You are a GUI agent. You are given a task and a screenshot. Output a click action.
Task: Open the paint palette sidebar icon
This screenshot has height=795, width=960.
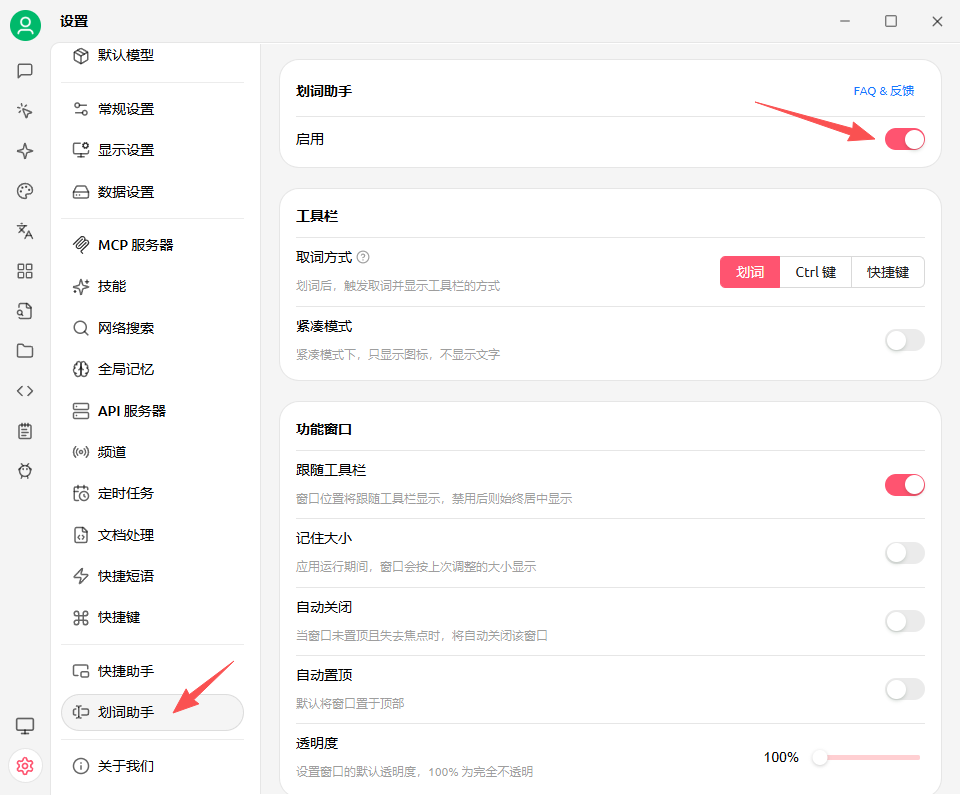(25, 191)
